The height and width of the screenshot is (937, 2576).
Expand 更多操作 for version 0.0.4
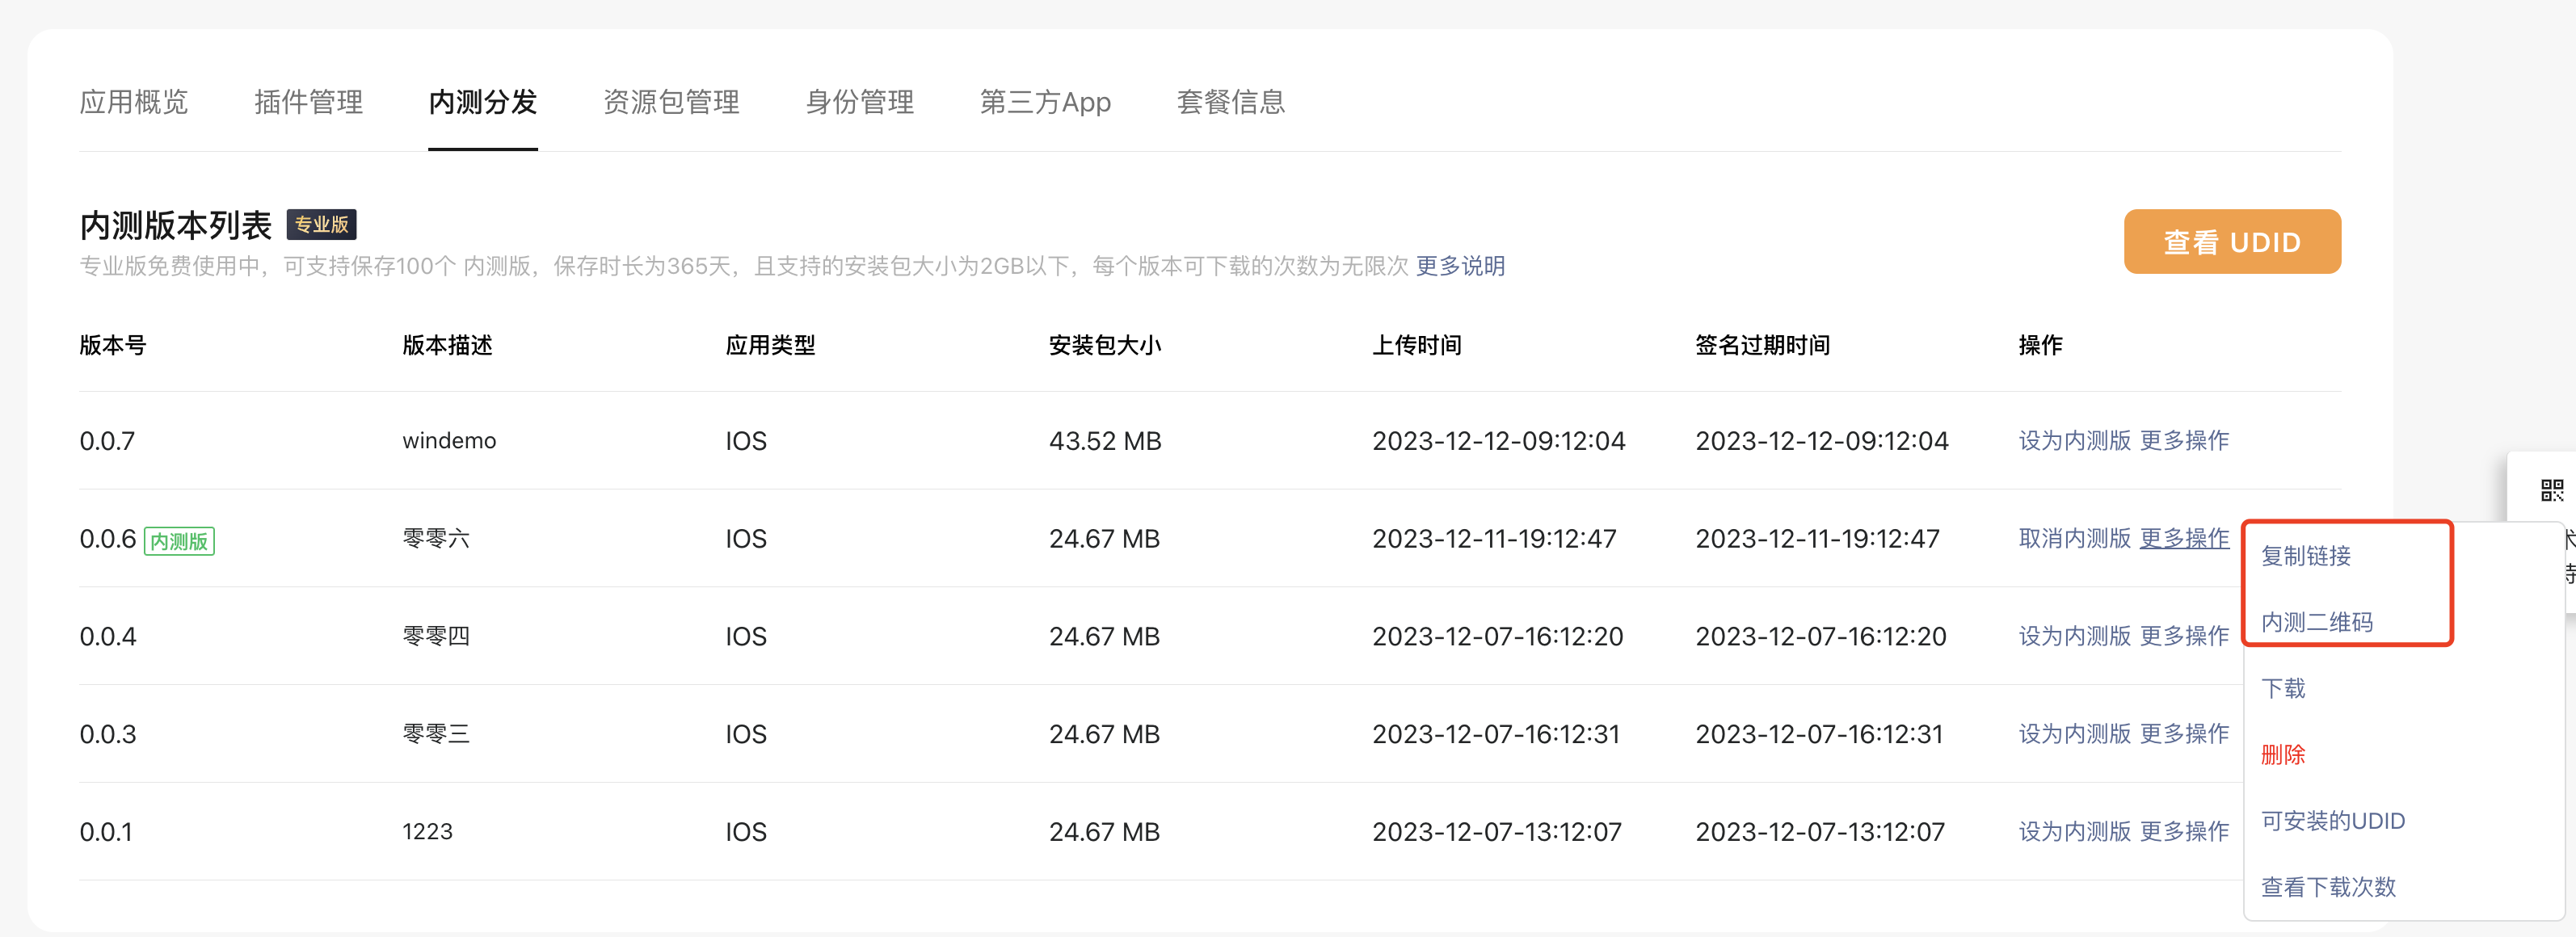point(2184,636)
